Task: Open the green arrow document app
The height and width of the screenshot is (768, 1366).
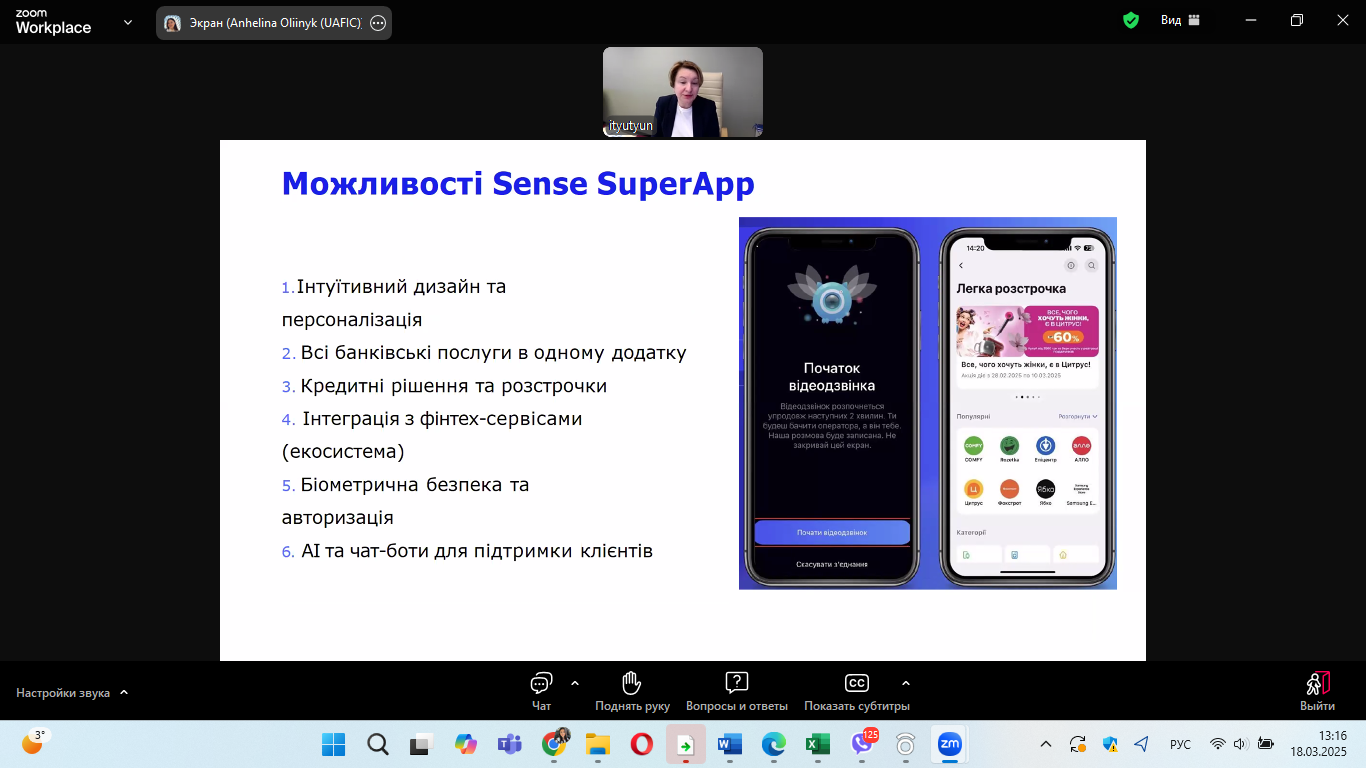Action: pyautogui.click(x=686, y=744)
